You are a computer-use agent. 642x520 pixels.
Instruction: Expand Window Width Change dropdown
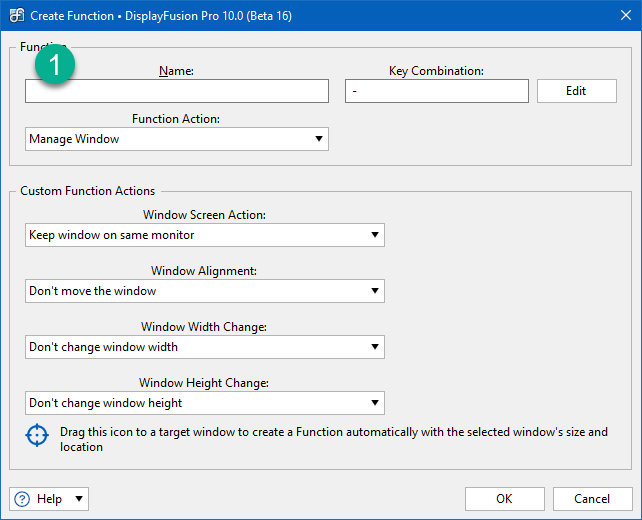[205, 347]
